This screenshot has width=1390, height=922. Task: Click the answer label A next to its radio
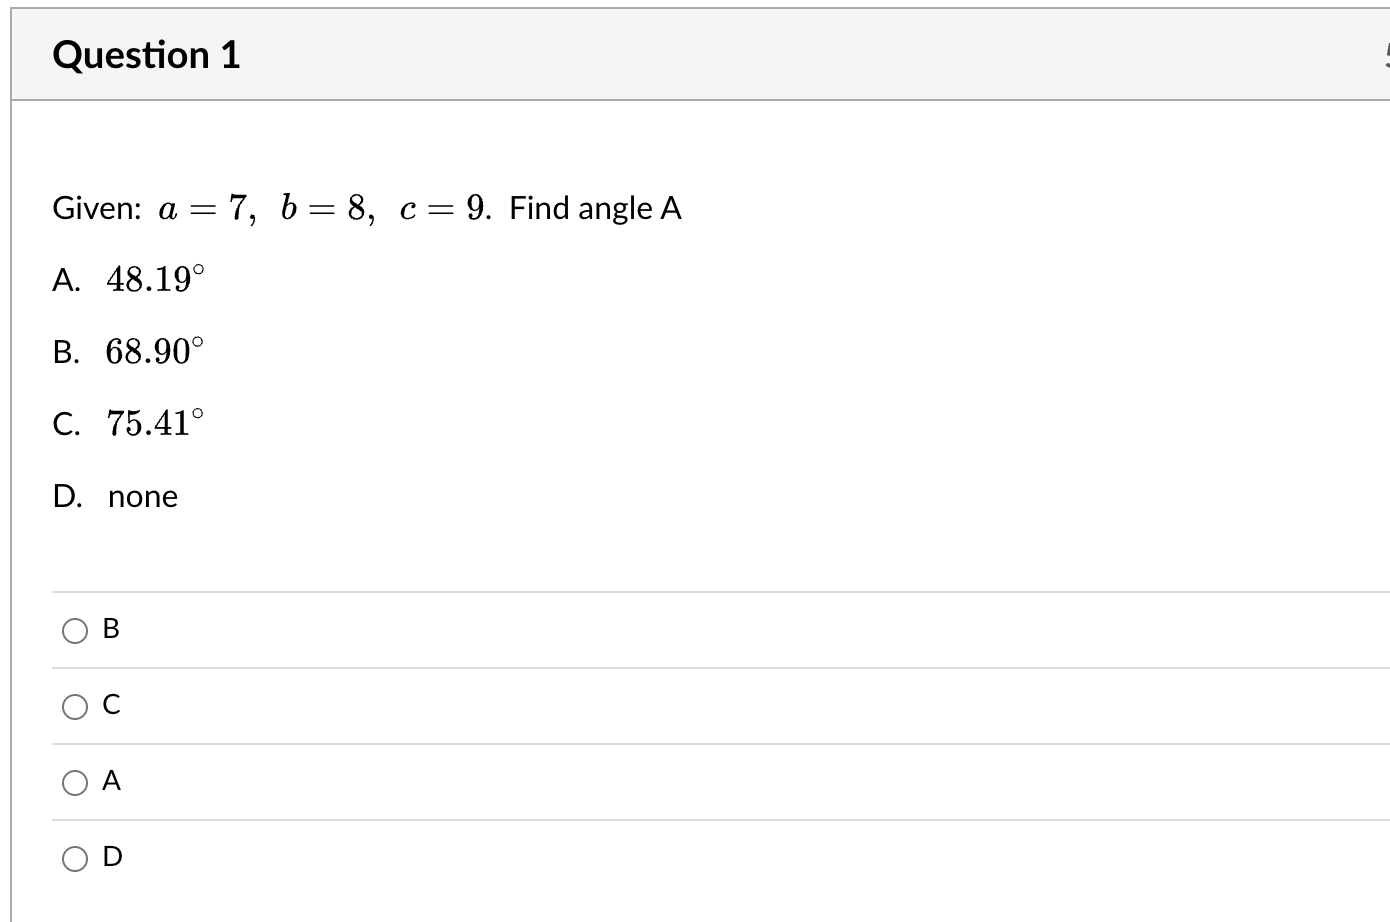click(x=111, y=781)
